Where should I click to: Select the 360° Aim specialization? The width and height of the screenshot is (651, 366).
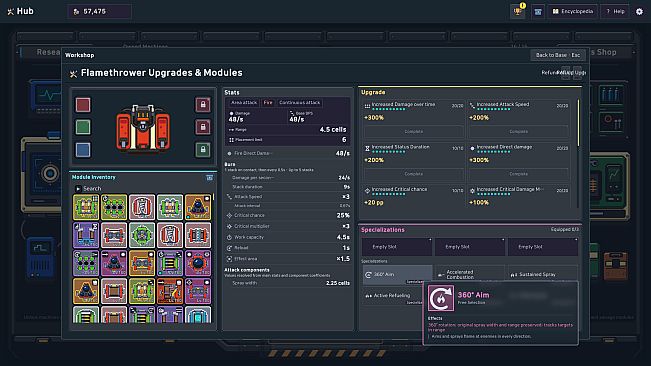[x=397, y=275]
